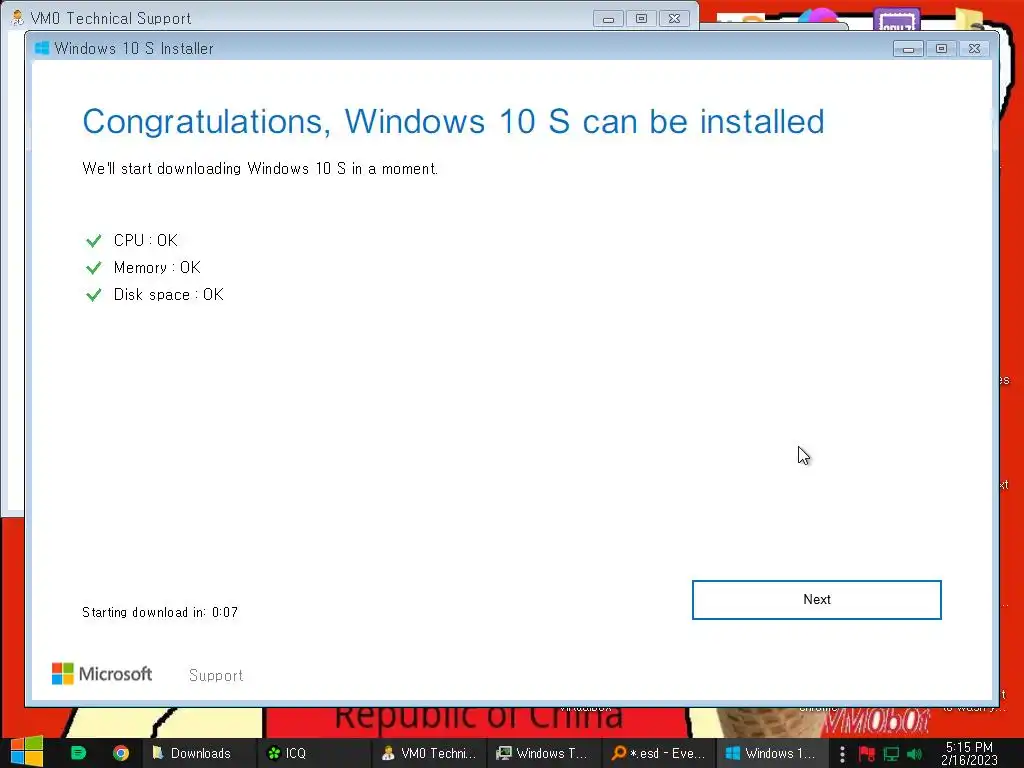Show hidden tray icons via three dots
The width and height of the screenshot is (1024, 768).
pos(842,754)
